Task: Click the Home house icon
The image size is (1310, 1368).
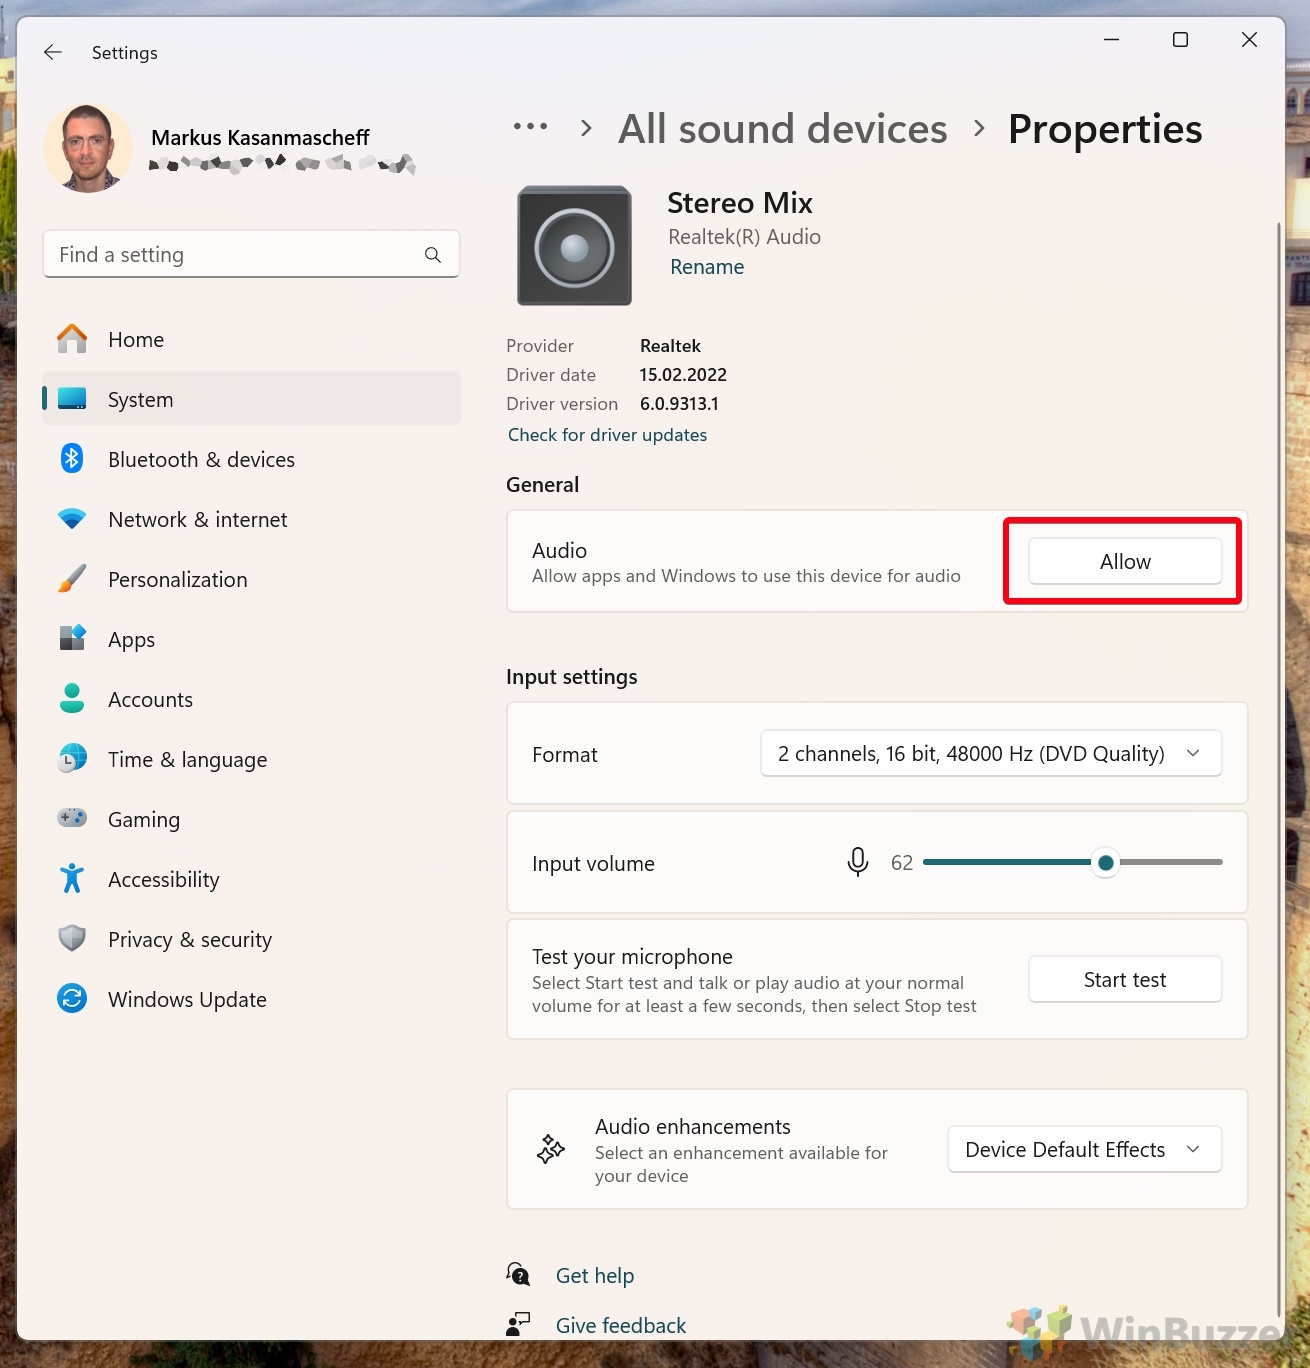Action: (72, 339)
